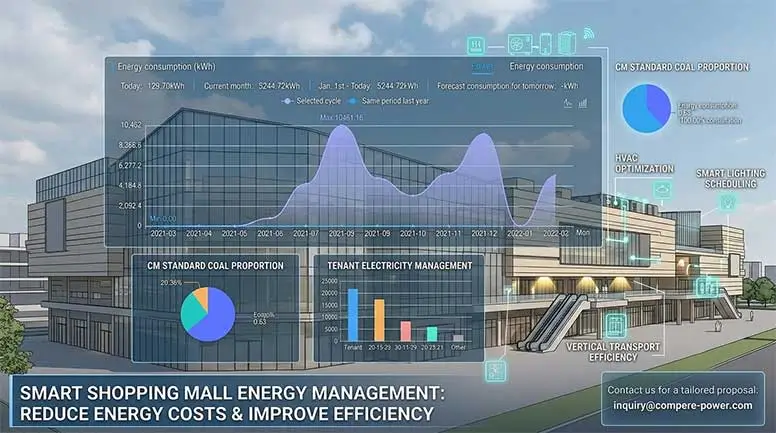Click the HVAC Optimization cloud icon
776x433 pixels.
(662, 190)
